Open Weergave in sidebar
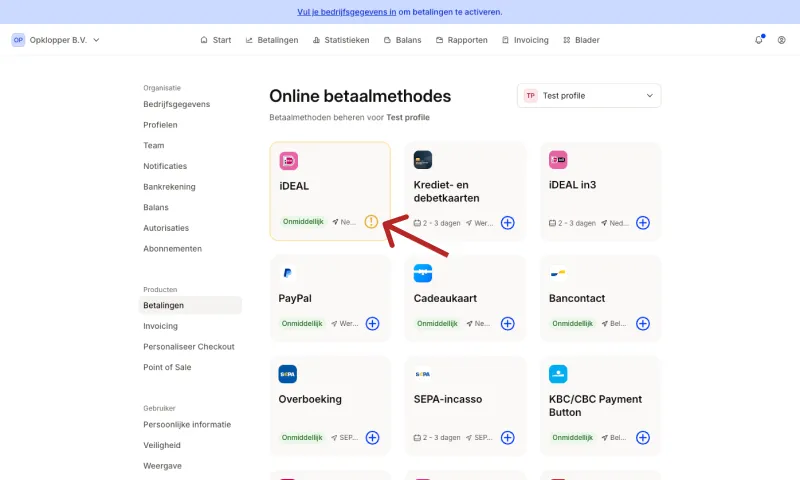 pyautogui.click(x=162, y=466)
